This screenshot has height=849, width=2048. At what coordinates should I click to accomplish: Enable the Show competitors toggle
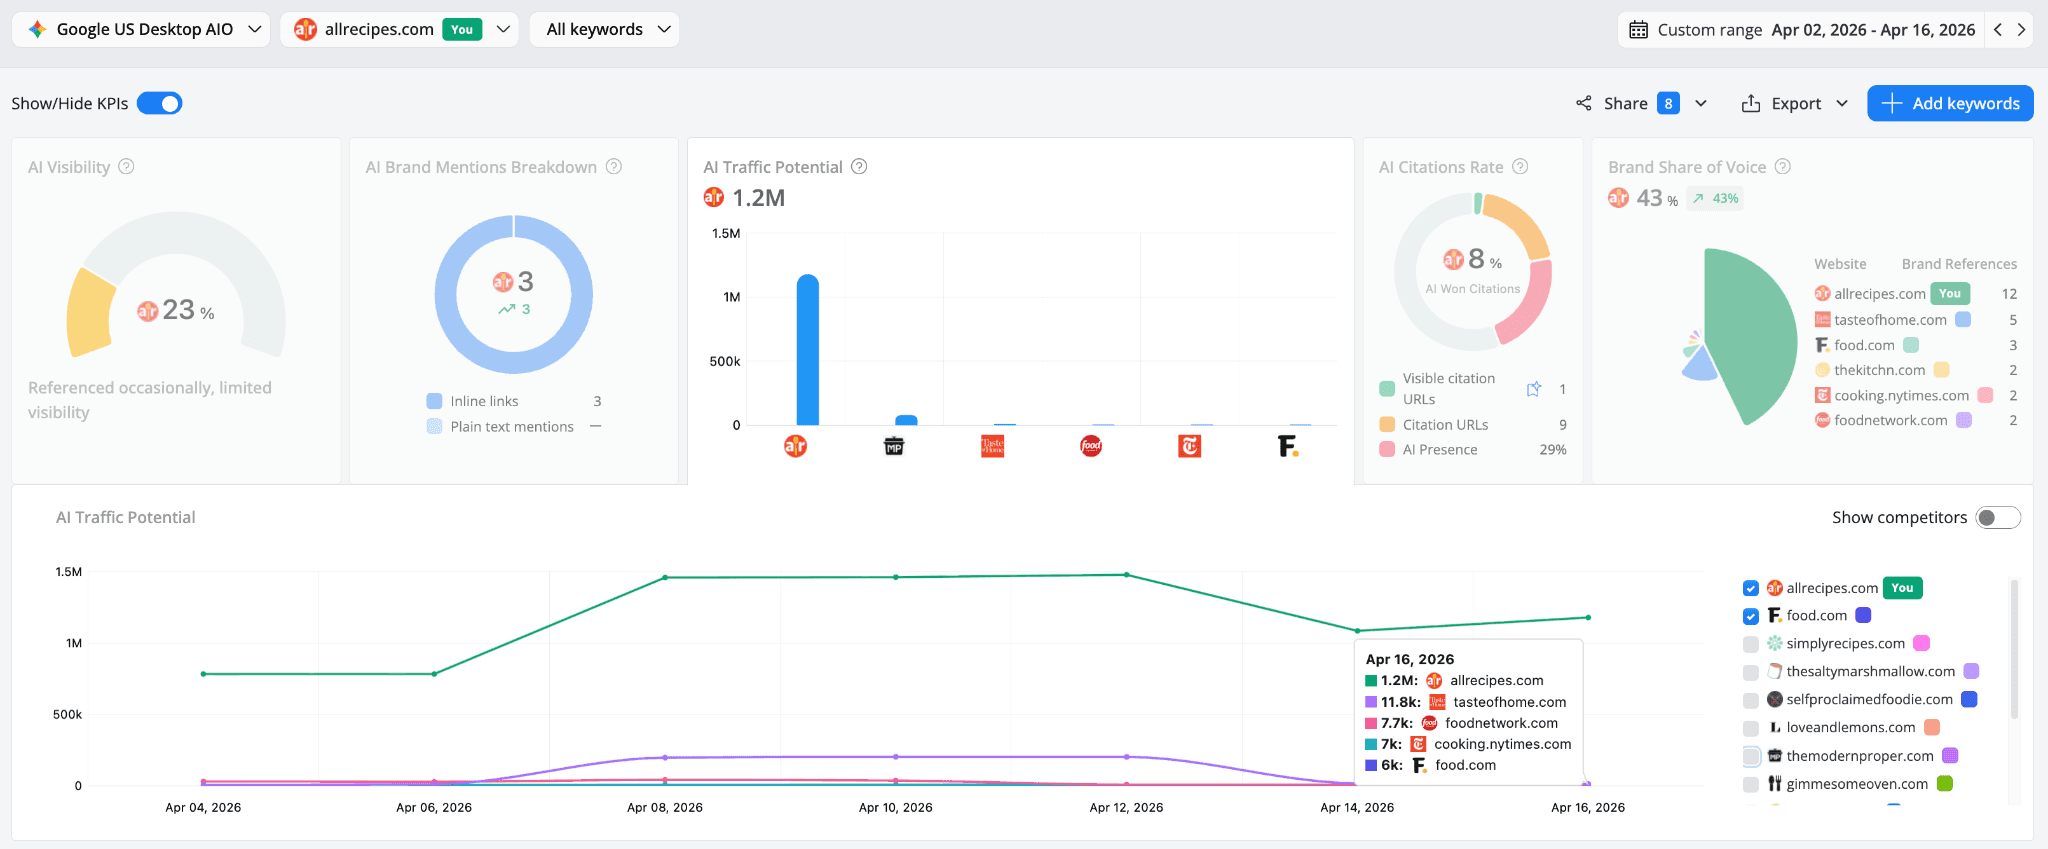[1998, 517]
